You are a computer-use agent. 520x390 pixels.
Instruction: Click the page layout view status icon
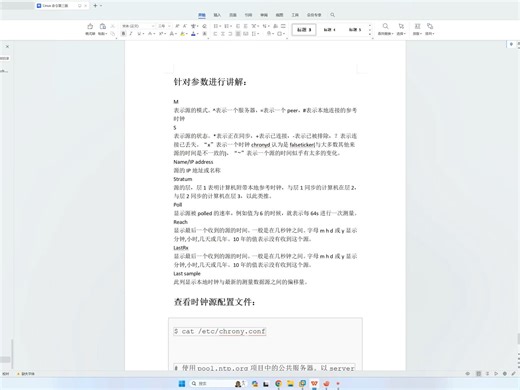[x=478, y=374]
